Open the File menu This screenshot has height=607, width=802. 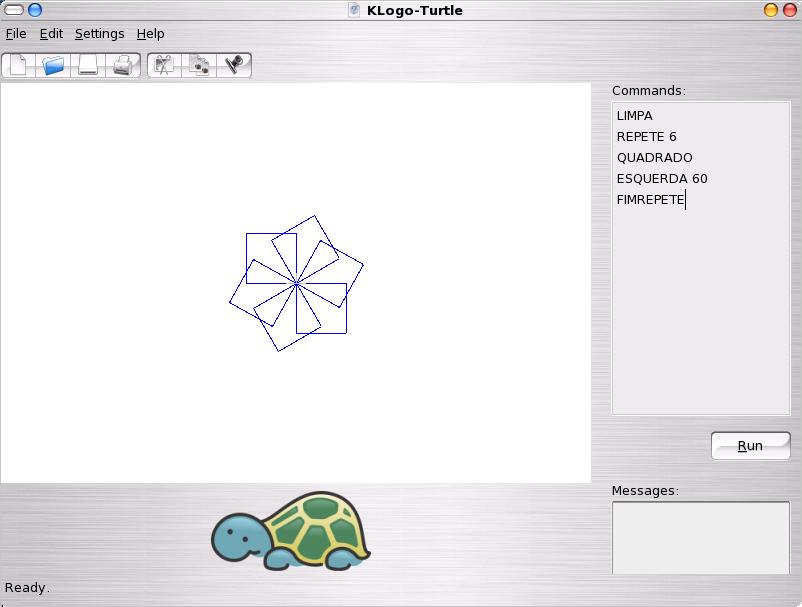pyautogui.click(x=16, y=34)
